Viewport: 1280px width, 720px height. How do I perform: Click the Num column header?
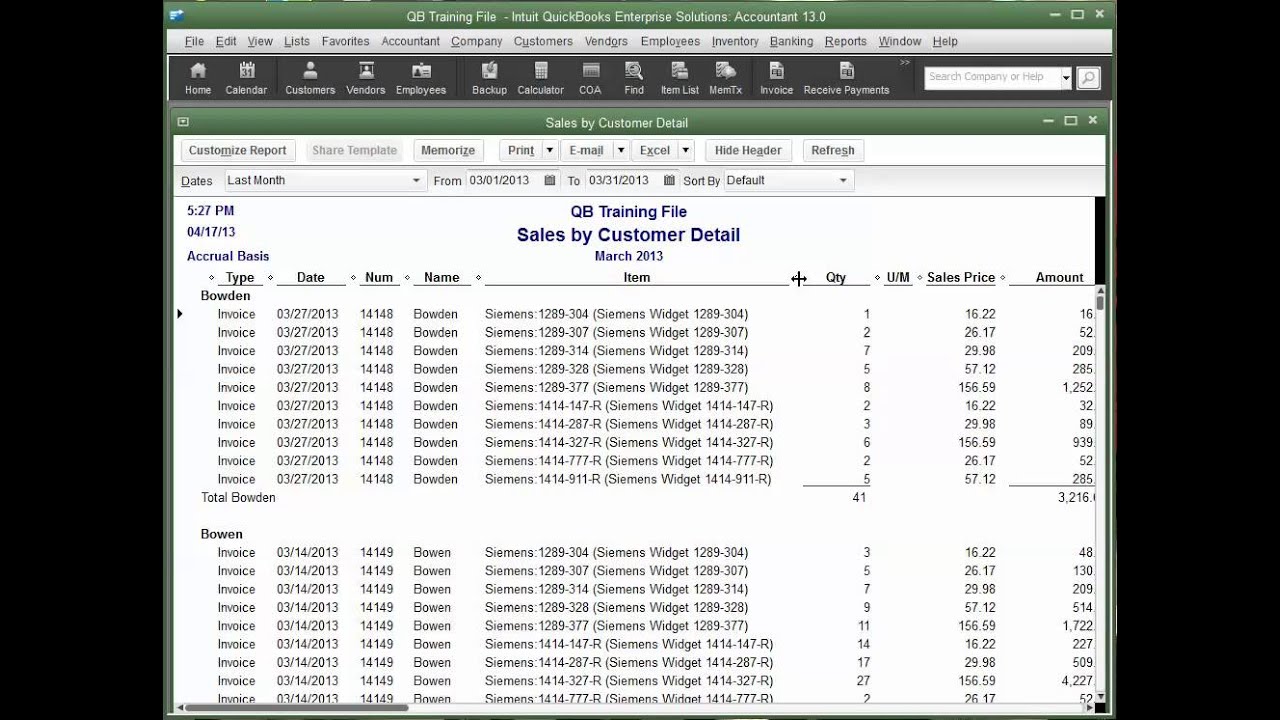click(x=379, y=277)
